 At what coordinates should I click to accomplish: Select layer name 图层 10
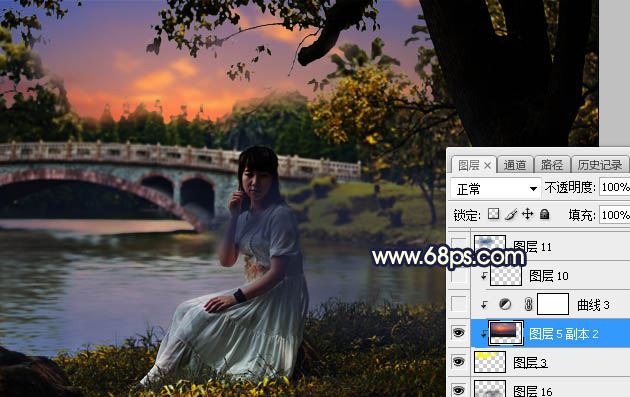549,276
